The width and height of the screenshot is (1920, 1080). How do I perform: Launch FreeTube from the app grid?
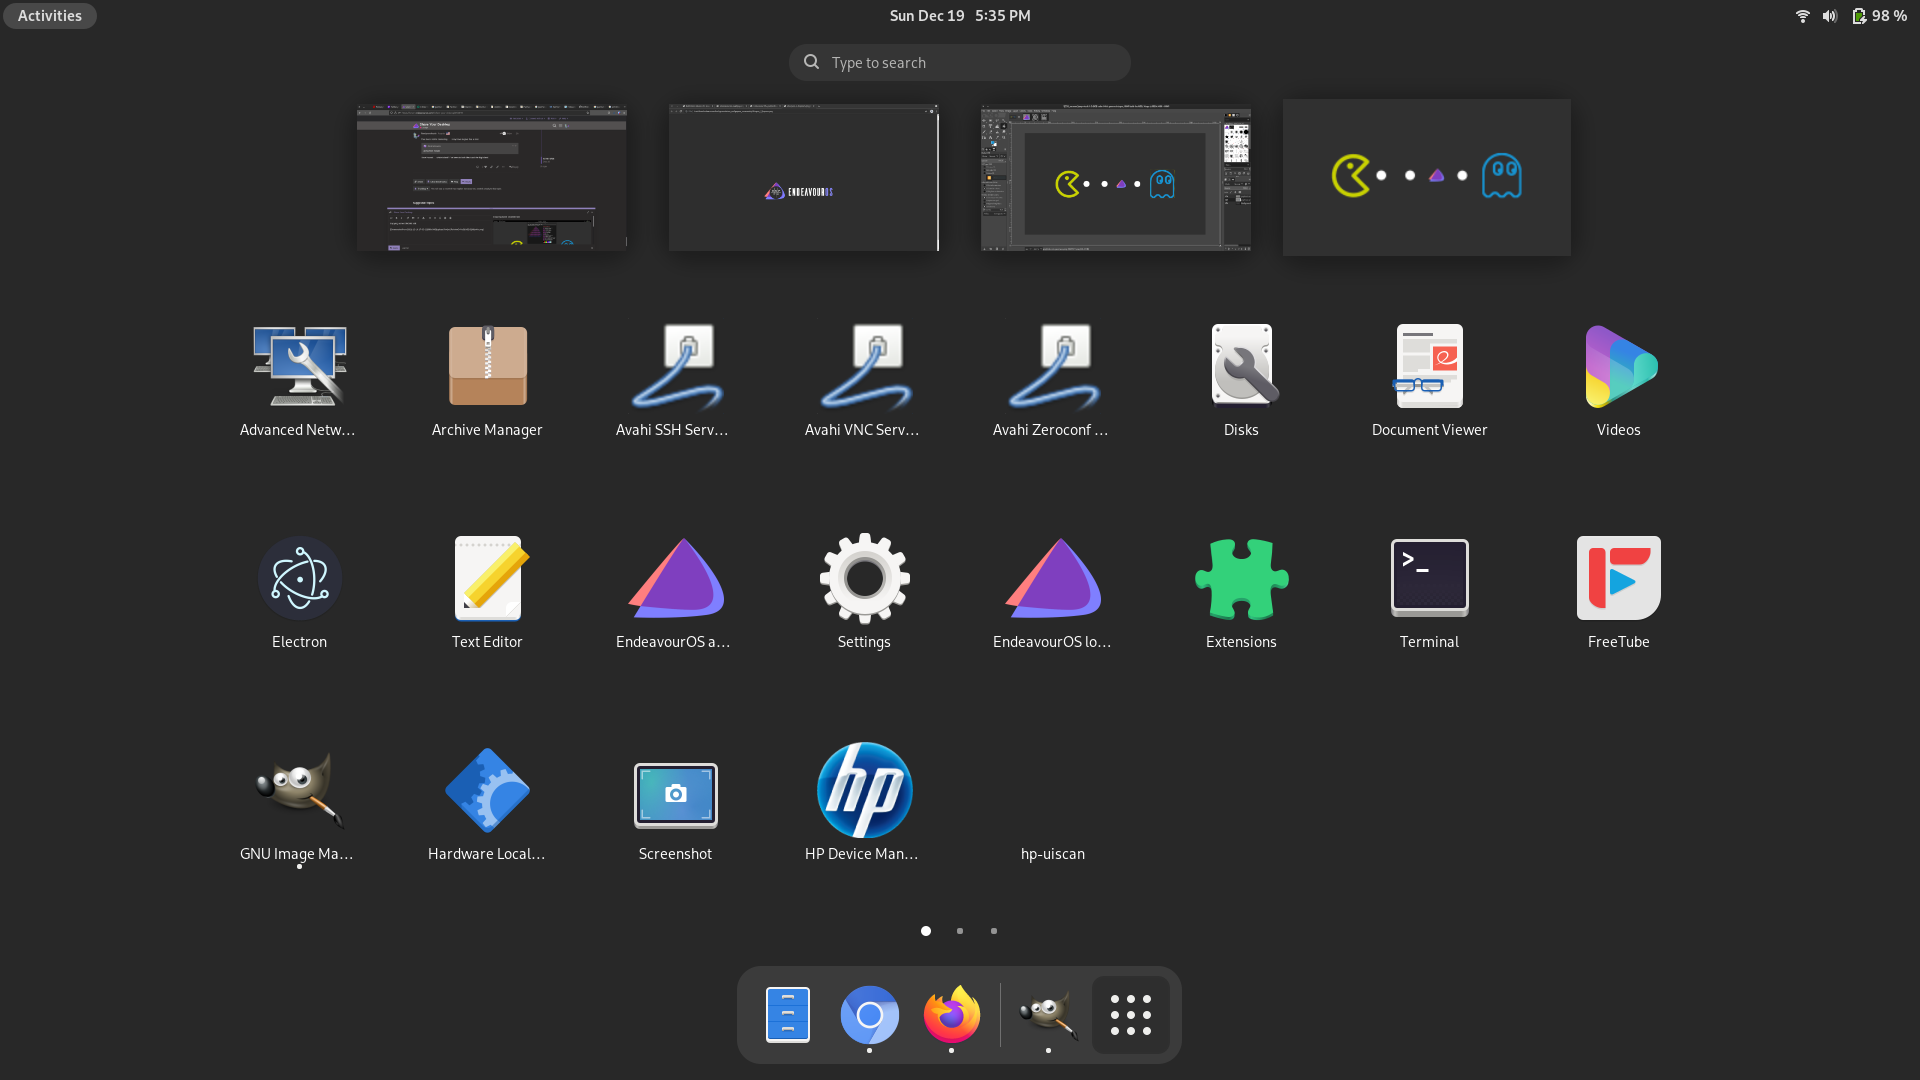(x=1618, y=579)
